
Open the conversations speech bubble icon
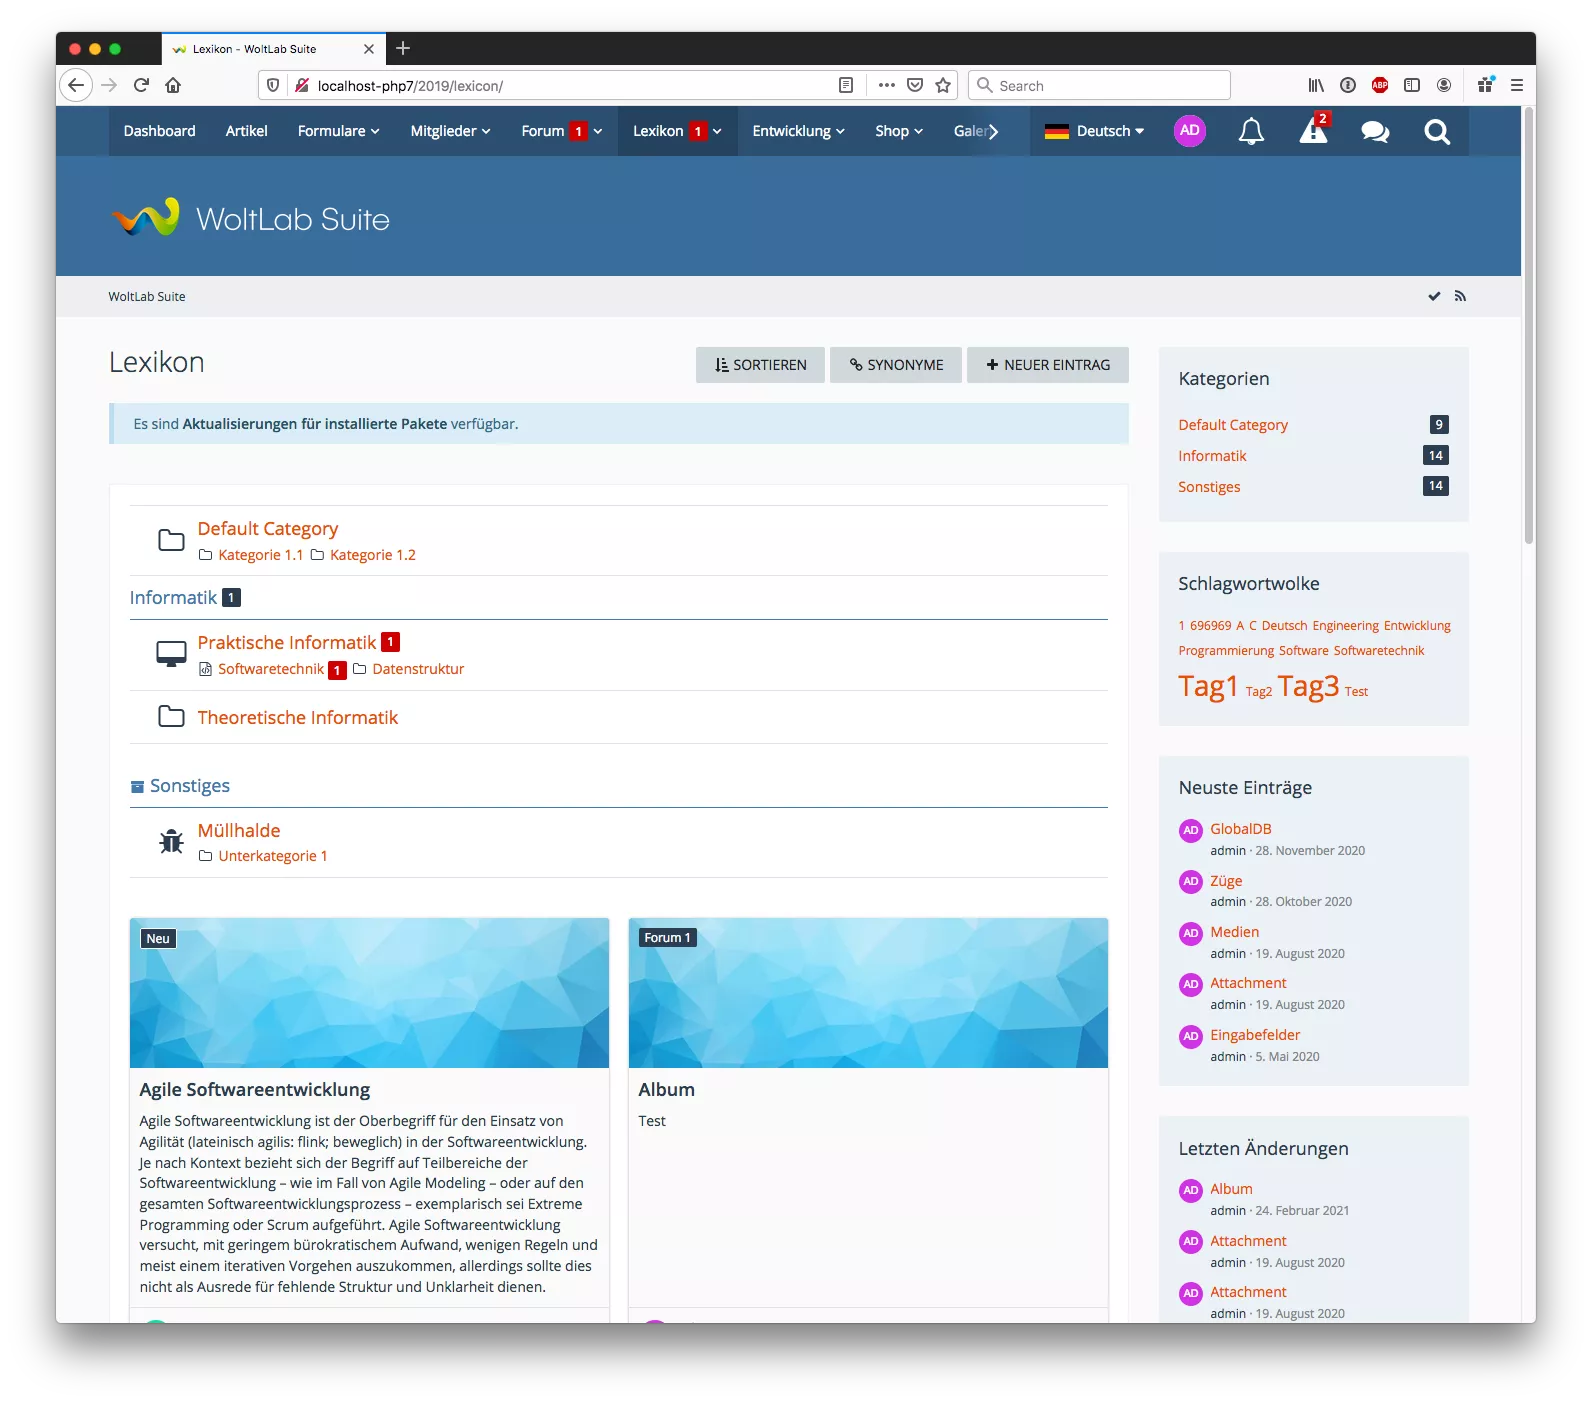pyautogui.click(x=1375, y=132)
